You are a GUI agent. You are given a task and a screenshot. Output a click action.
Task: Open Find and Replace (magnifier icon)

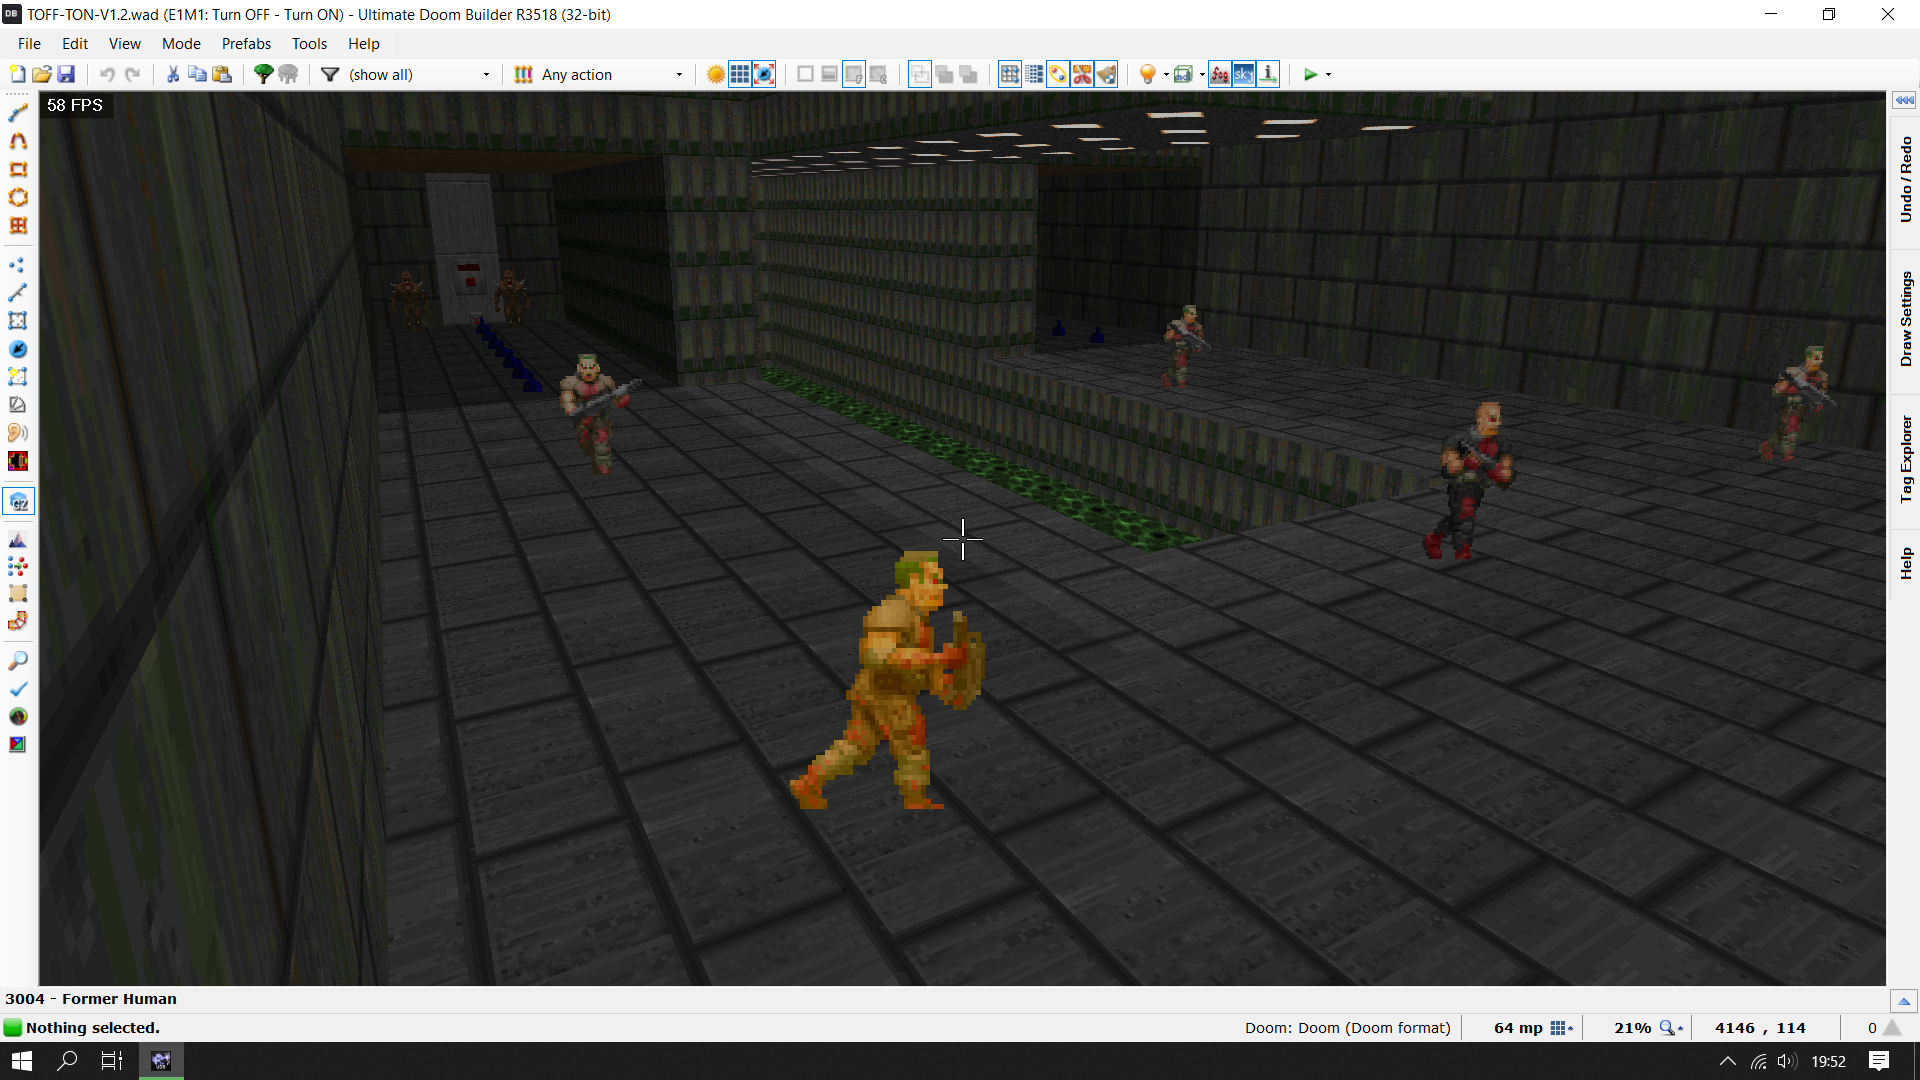coord(18,661)
